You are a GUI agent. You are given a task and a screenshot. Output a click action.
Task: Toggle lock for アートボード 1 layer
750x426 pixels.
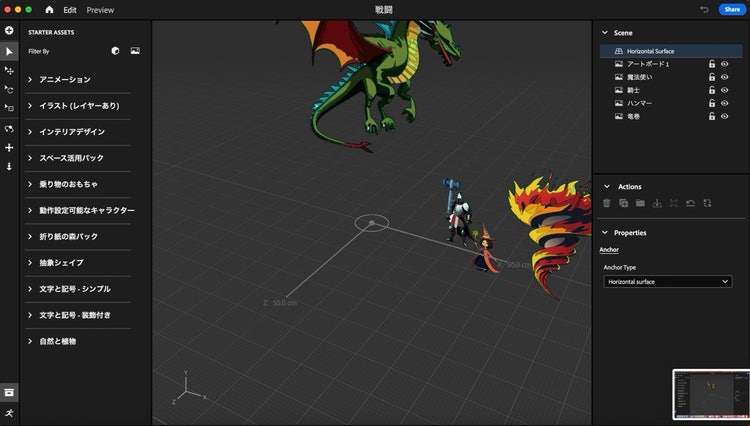coord(712,64)
